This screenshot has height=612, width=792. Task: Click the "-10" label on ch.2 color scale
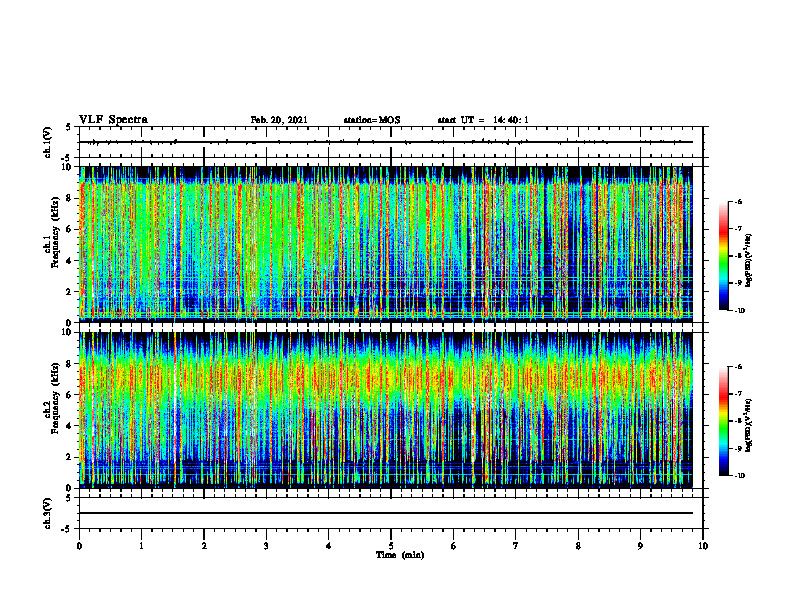[x=739, y=476]
